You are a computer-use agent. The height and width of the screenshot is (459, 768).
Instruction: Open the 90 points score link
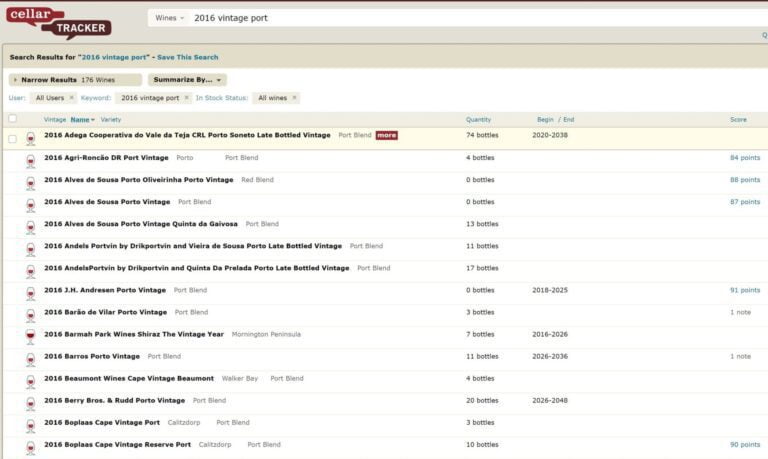point(745,444)
